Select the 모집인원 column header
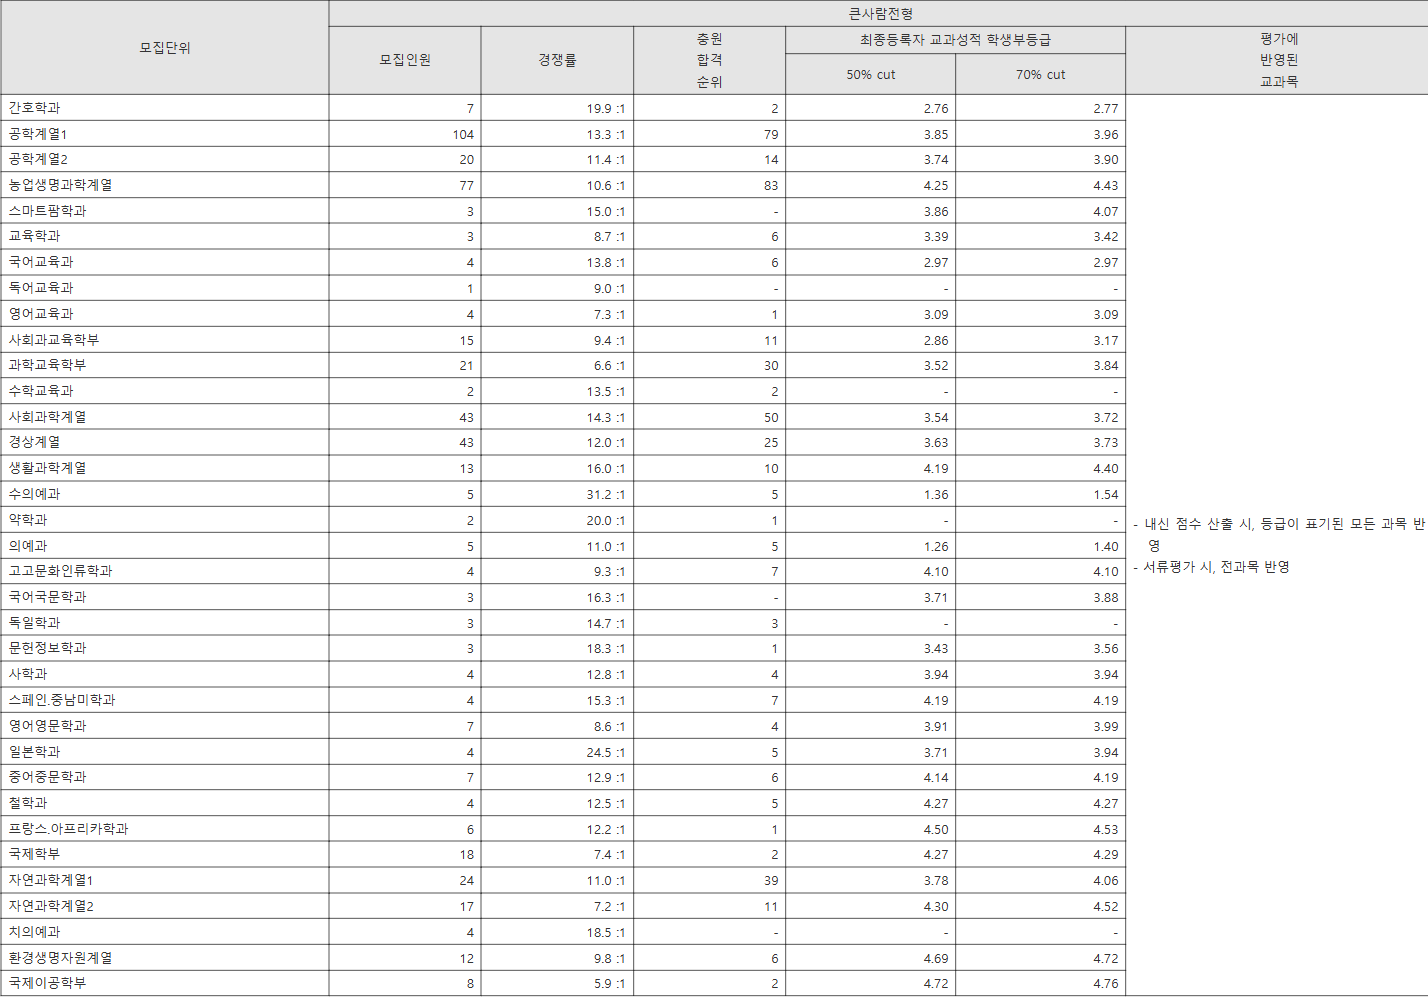Image resolution: width=1428 pixels, height=997 pixels. [405, 60]
